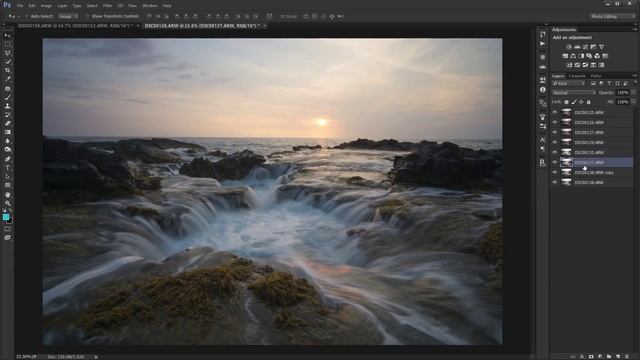Click the foreground color swatch
Screen dimensions: 640x360
[6, 217]
